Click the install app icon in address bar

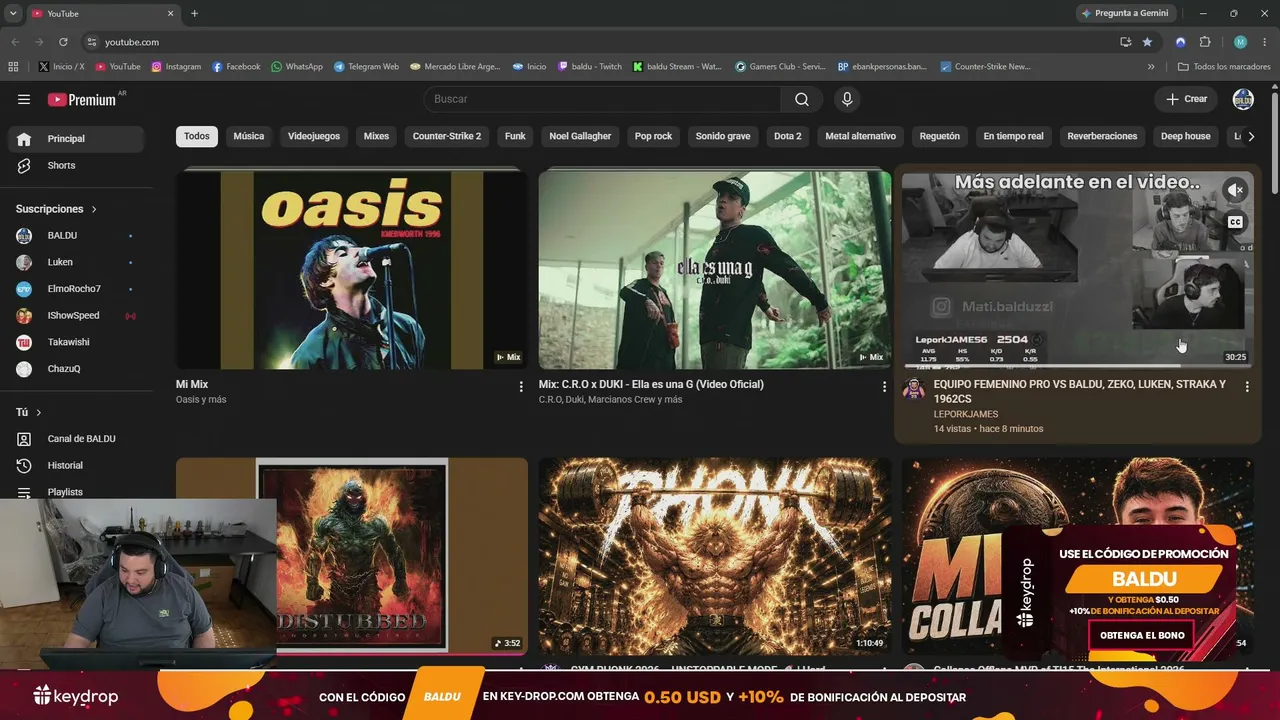point(1125,42)
